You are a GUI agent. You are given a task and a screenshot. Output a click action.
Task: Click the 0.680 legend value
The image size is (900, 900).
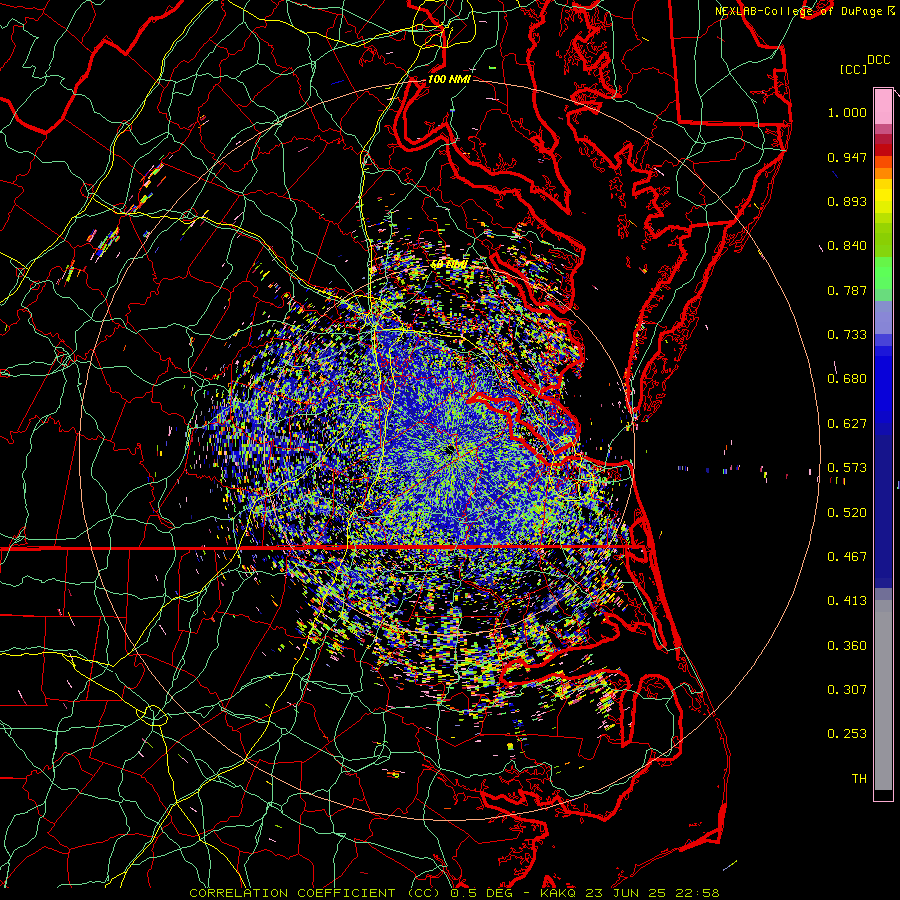click(x=847, y=379)
